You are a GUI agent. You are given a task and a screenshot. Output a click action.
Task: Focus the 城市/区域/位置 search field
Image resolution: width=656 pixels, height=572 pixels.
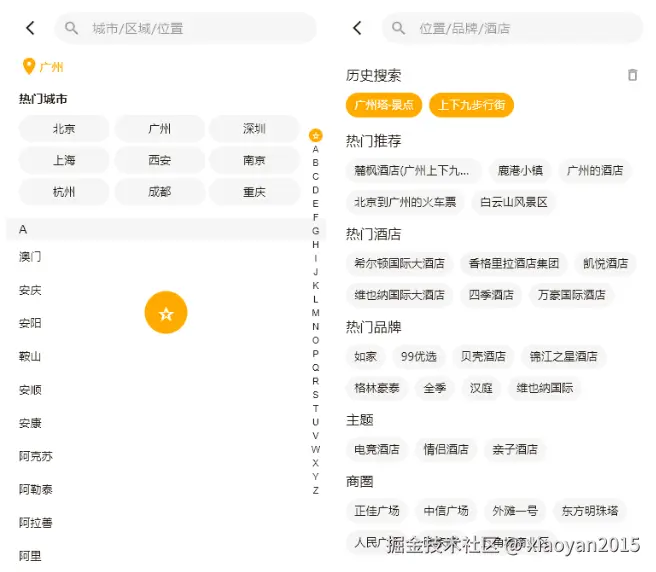pyautogui.click(x=185, y=28)
